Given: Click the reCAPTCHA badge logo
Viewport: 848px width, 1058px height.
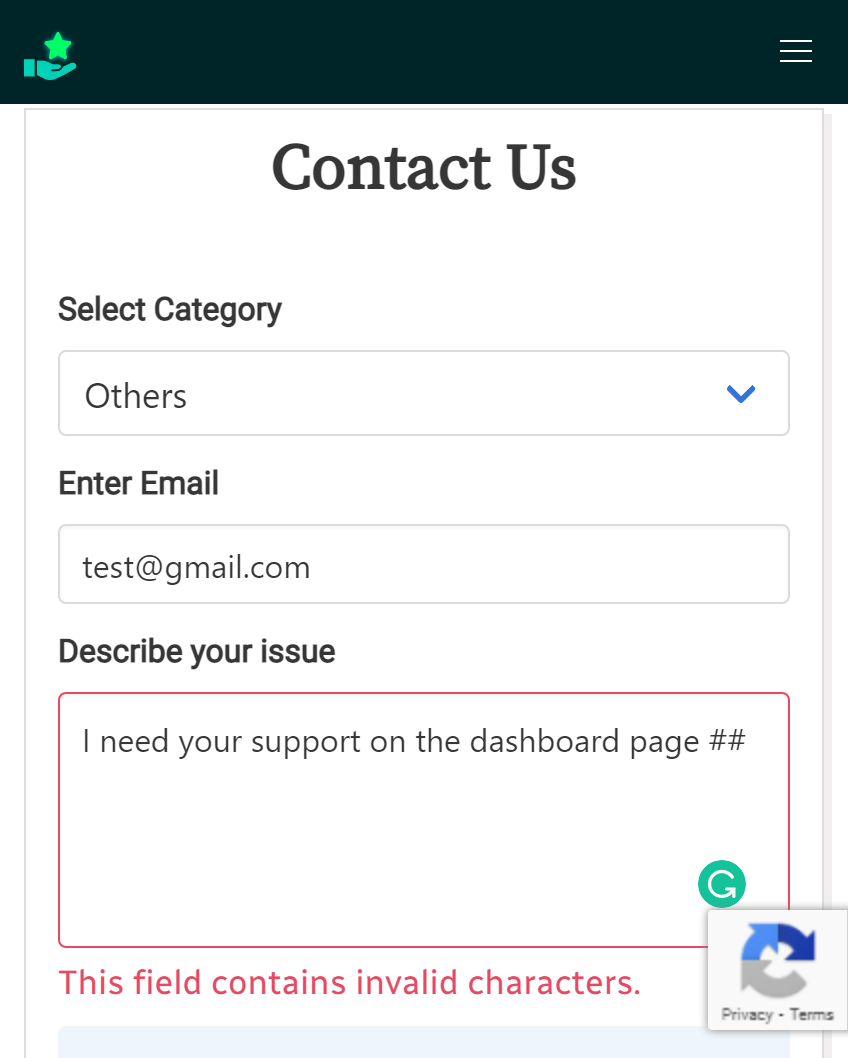Looking at the screenshot, I should pyautogui.click(x=777, y=959).
